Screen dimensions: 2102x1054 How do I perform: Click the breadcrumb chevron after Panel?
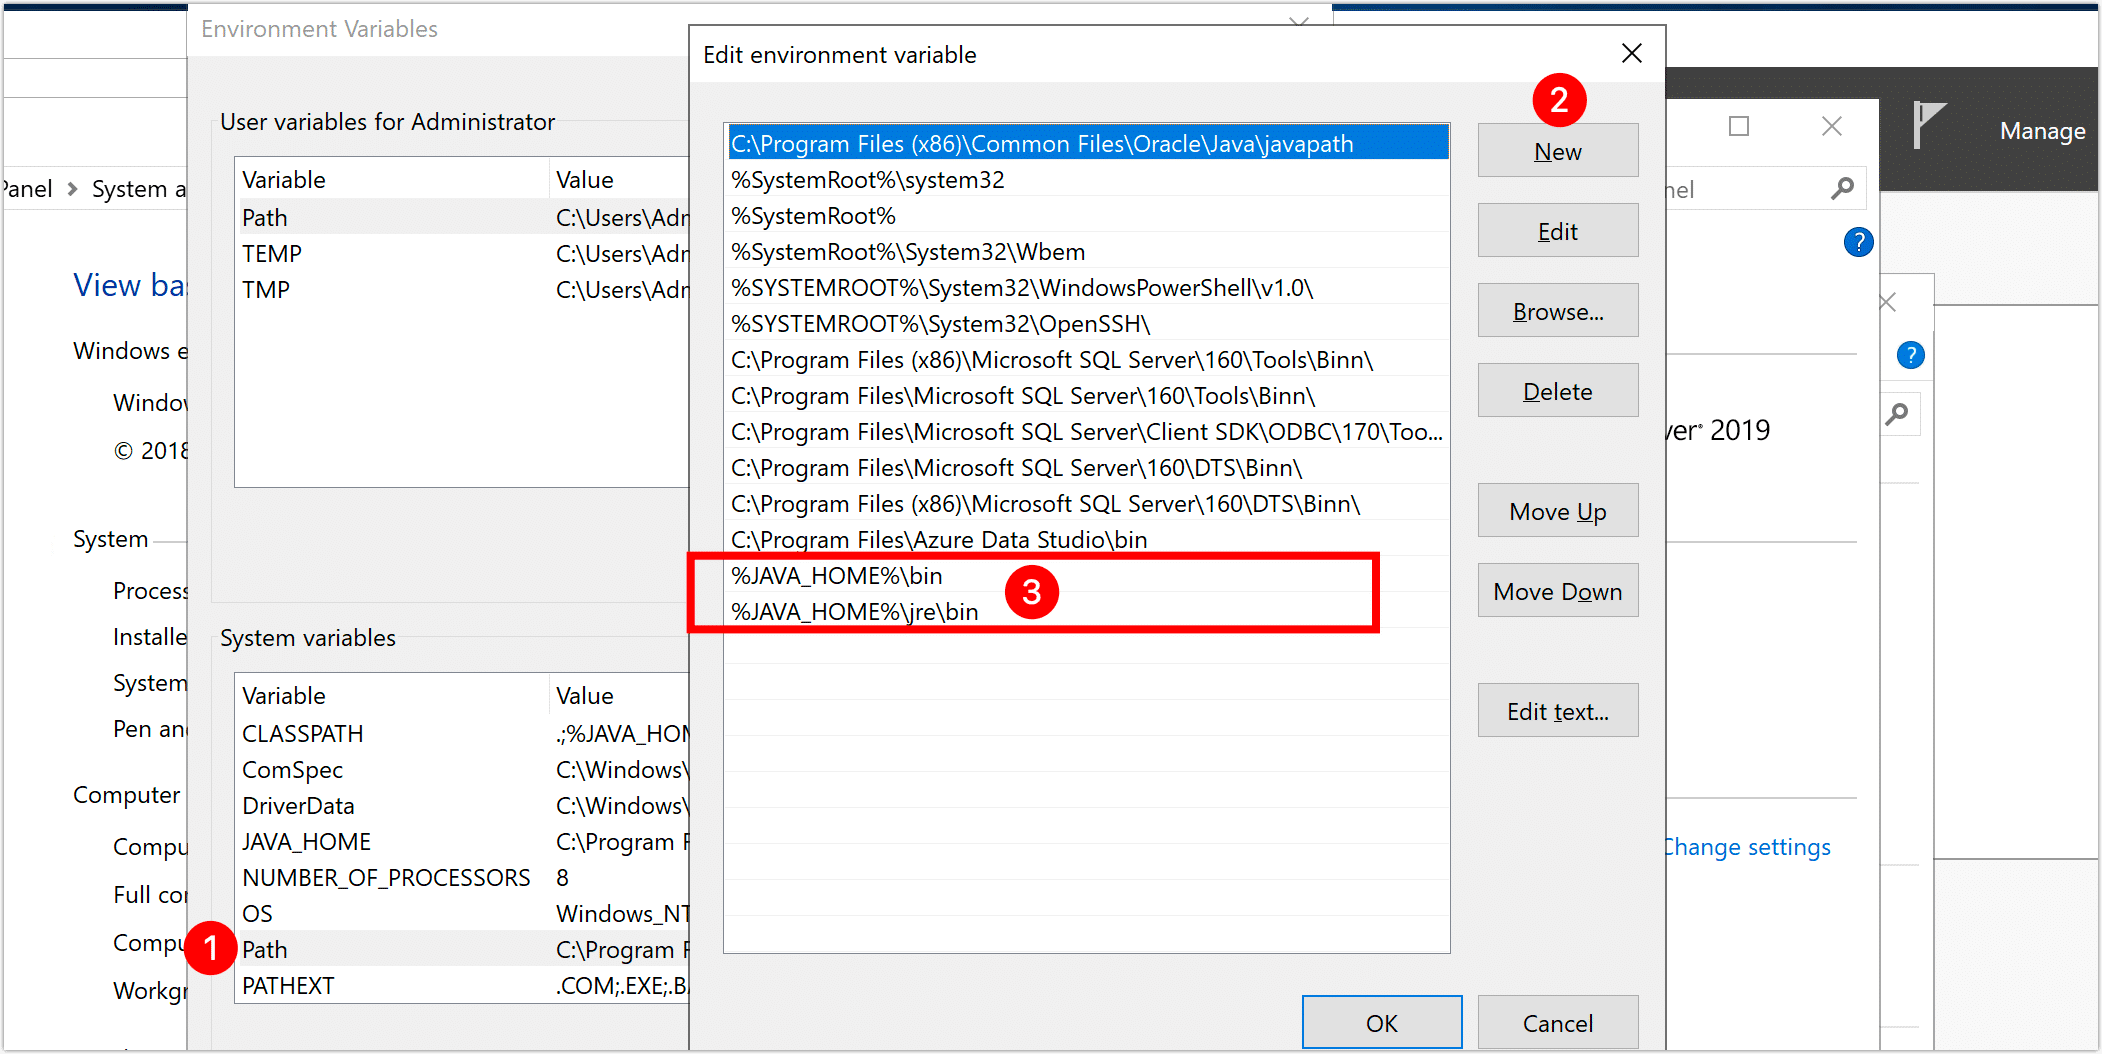point(72,188)
